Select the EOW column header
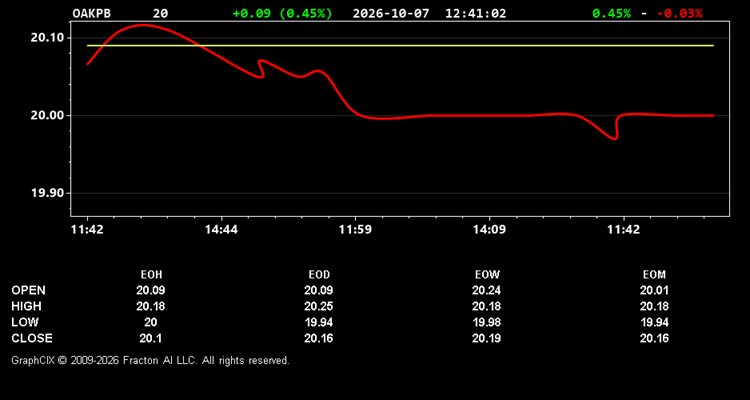 pyautogui.click(x=487, y=275)
